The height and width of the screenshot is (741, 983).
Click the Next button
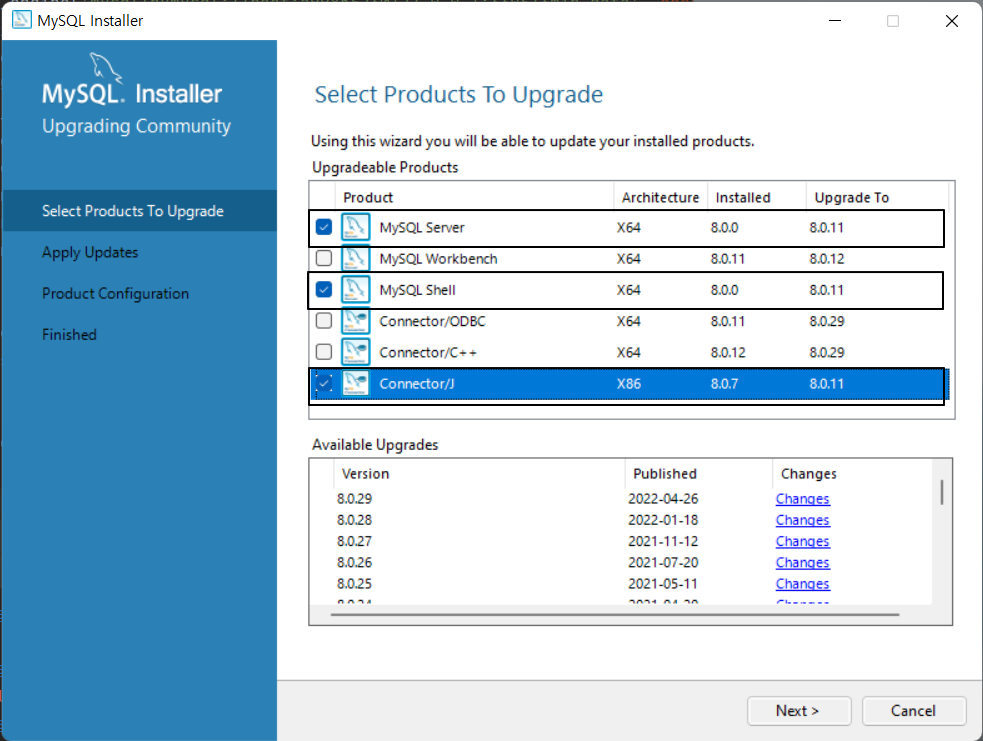pos(799,711)
